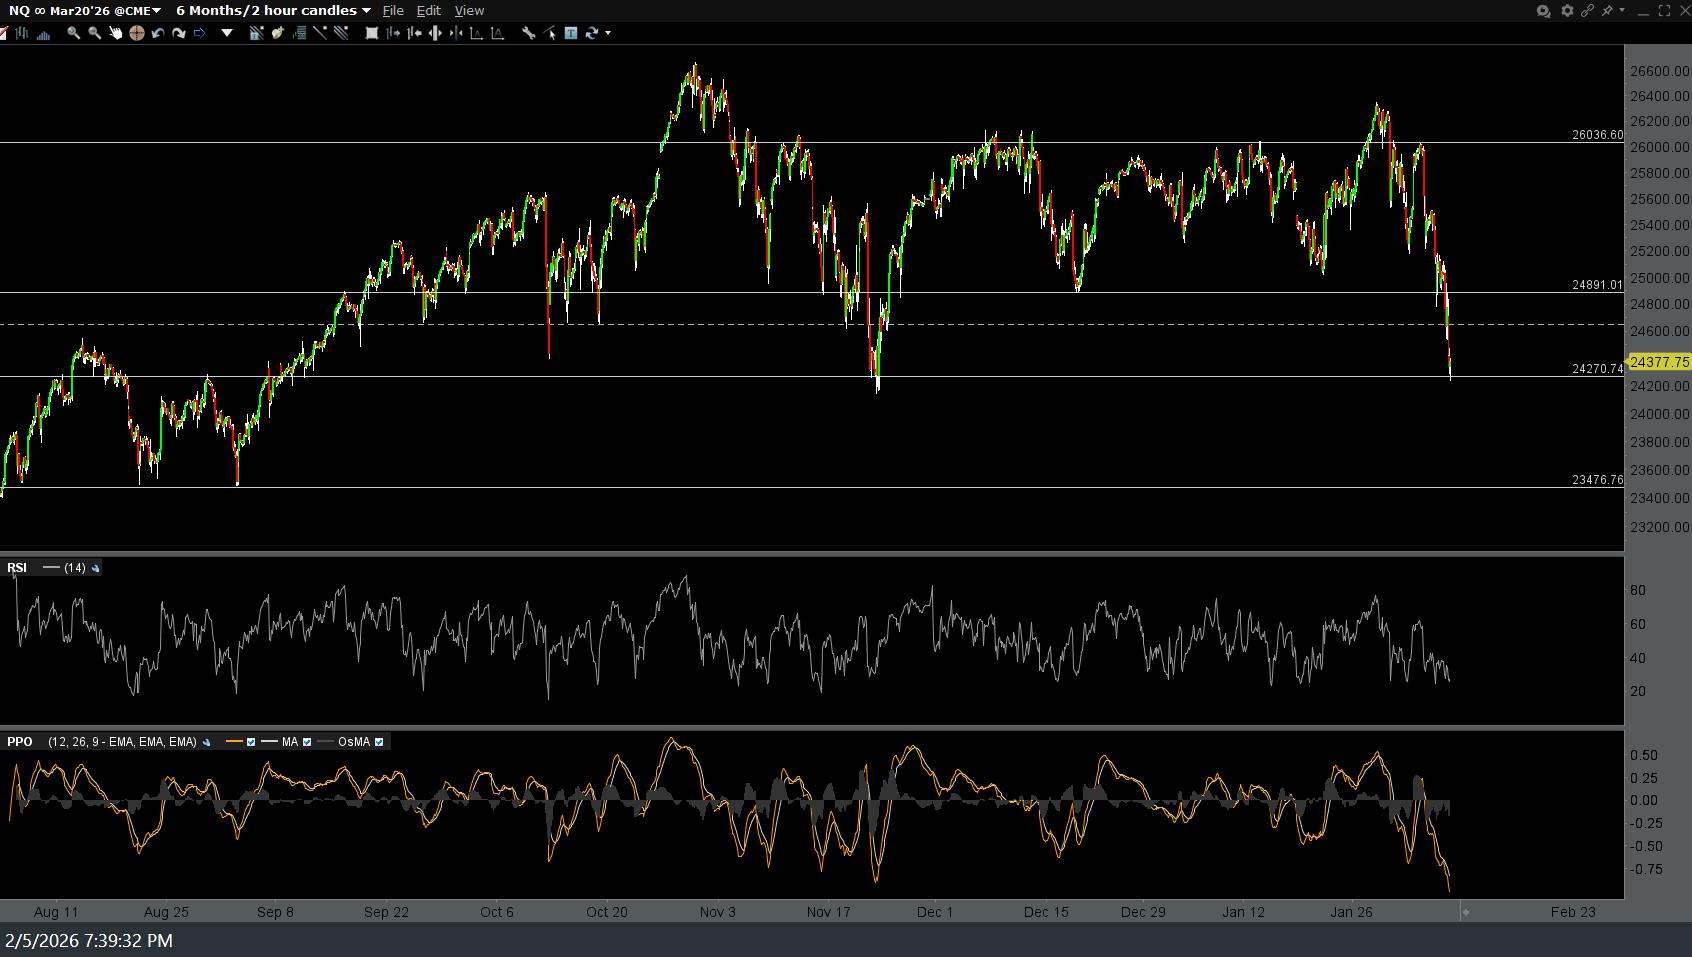The height and width of the screenshot is (957, 1692).
Task: Disable the OsMA histogram checkbox
Action: (379, 742)
